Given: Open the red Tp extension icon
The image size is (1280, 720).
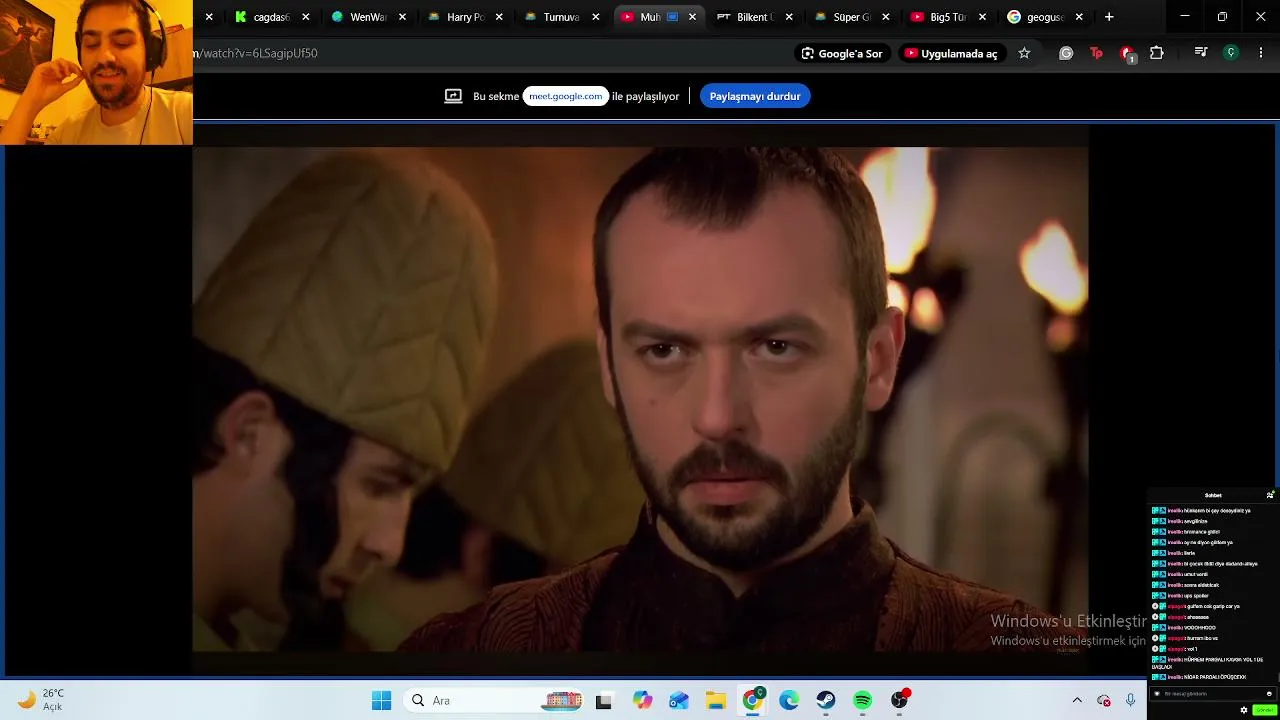Looking at the screenshot, I should [x=1096, y=53].
